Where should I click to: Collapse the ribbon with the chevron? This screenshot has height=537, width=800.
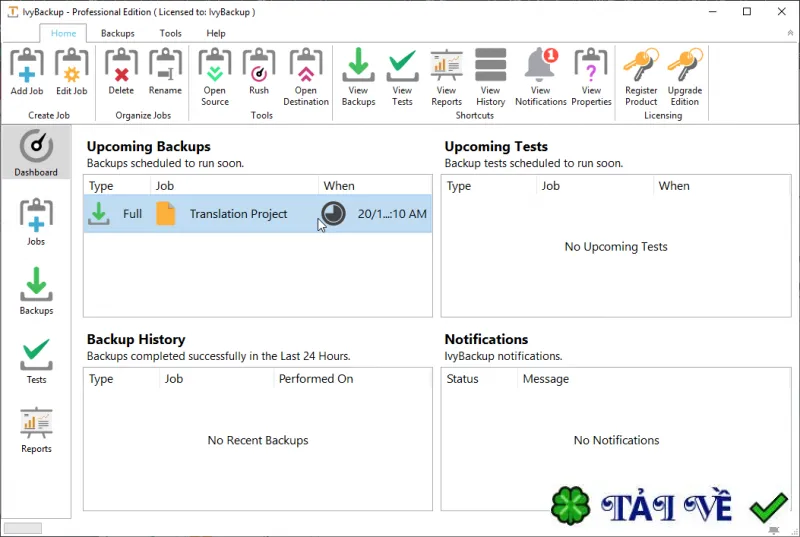[790, 33]
